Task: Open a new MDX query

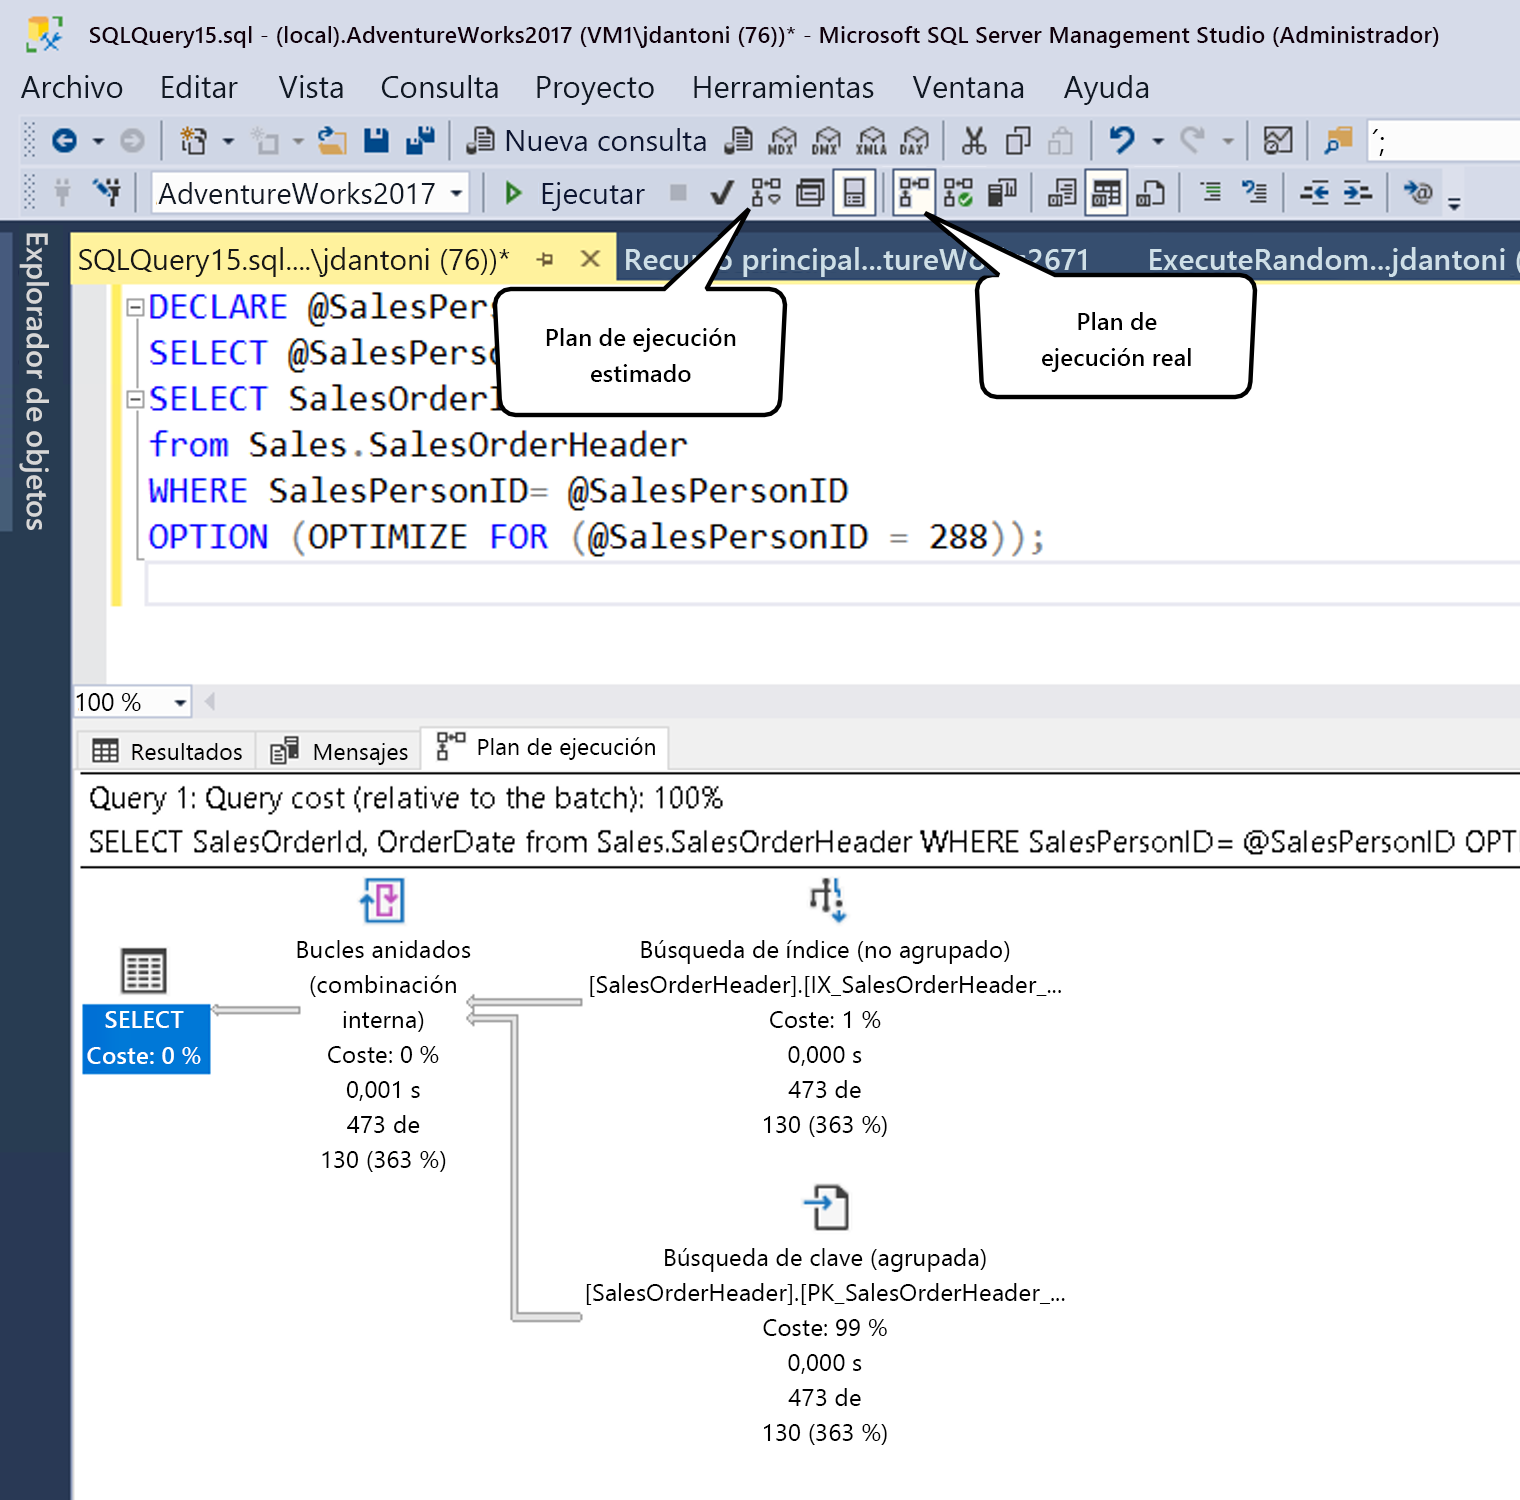Action: coord(780,141)
